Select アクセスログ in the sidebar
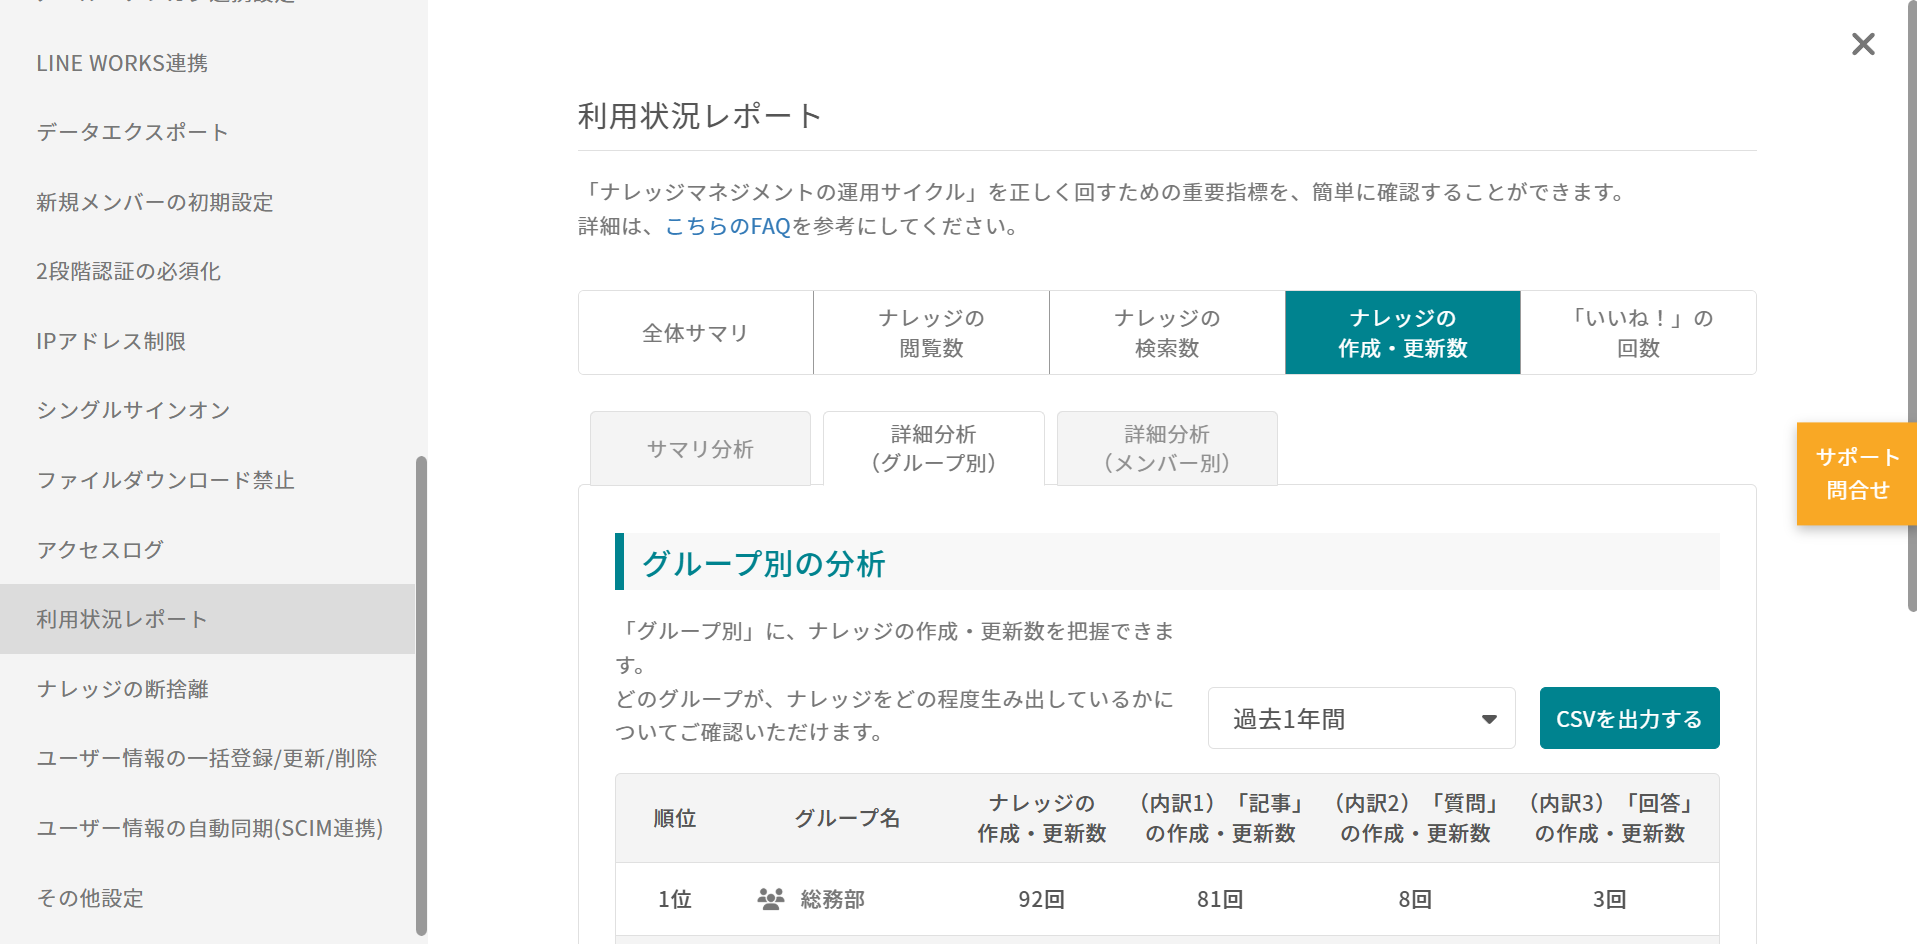Viewport: 1917px width, 944px height. [x=100, y=549]
